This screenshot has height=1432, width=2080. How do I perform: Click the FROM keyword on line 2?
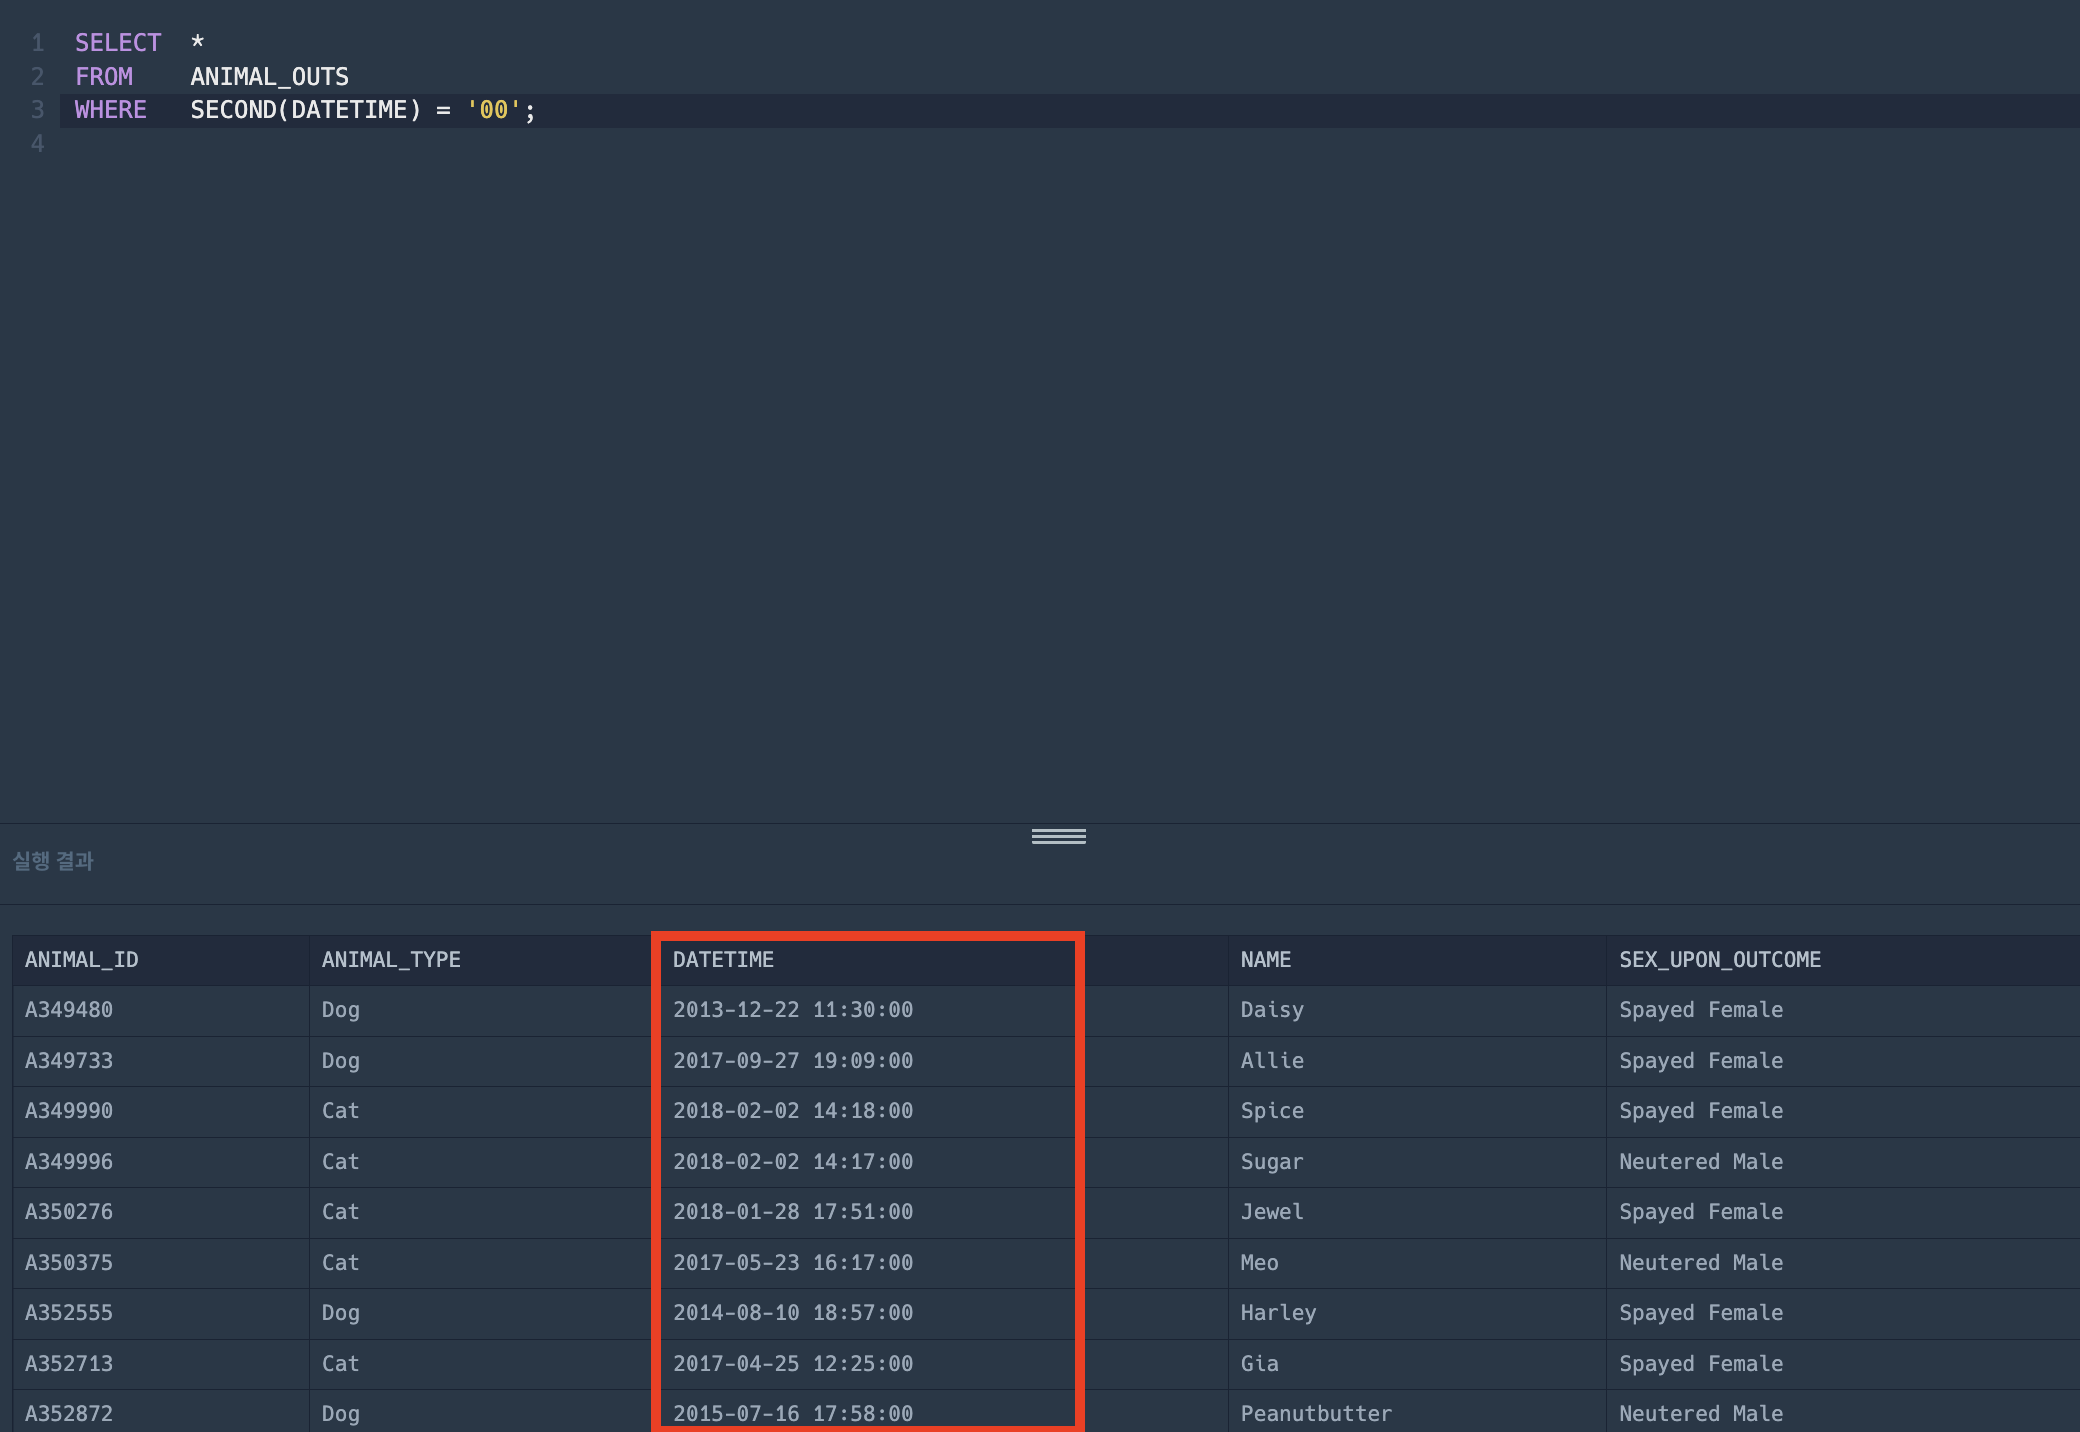(103, 77)
